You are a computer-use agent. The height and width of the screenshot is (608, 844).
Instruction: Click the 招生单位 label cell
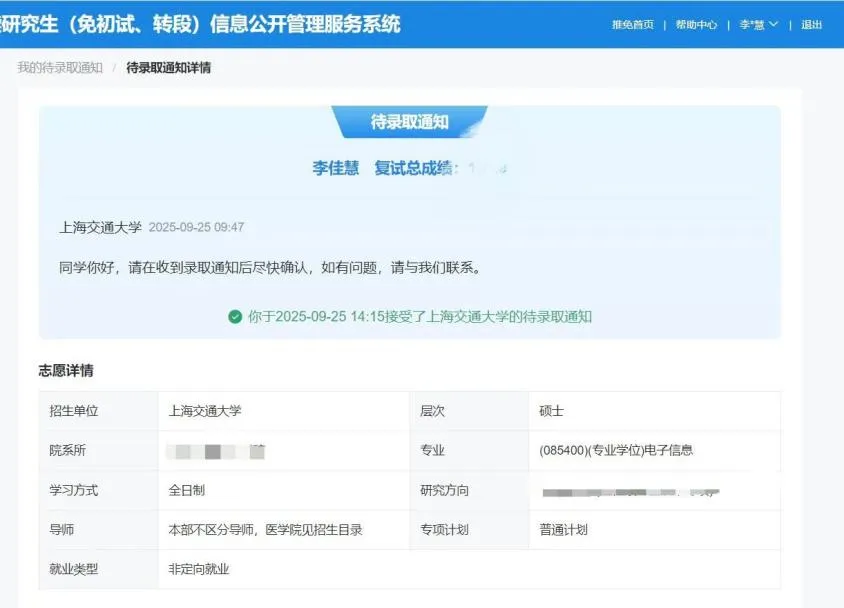pyautogui.click(x=99, y=411)
